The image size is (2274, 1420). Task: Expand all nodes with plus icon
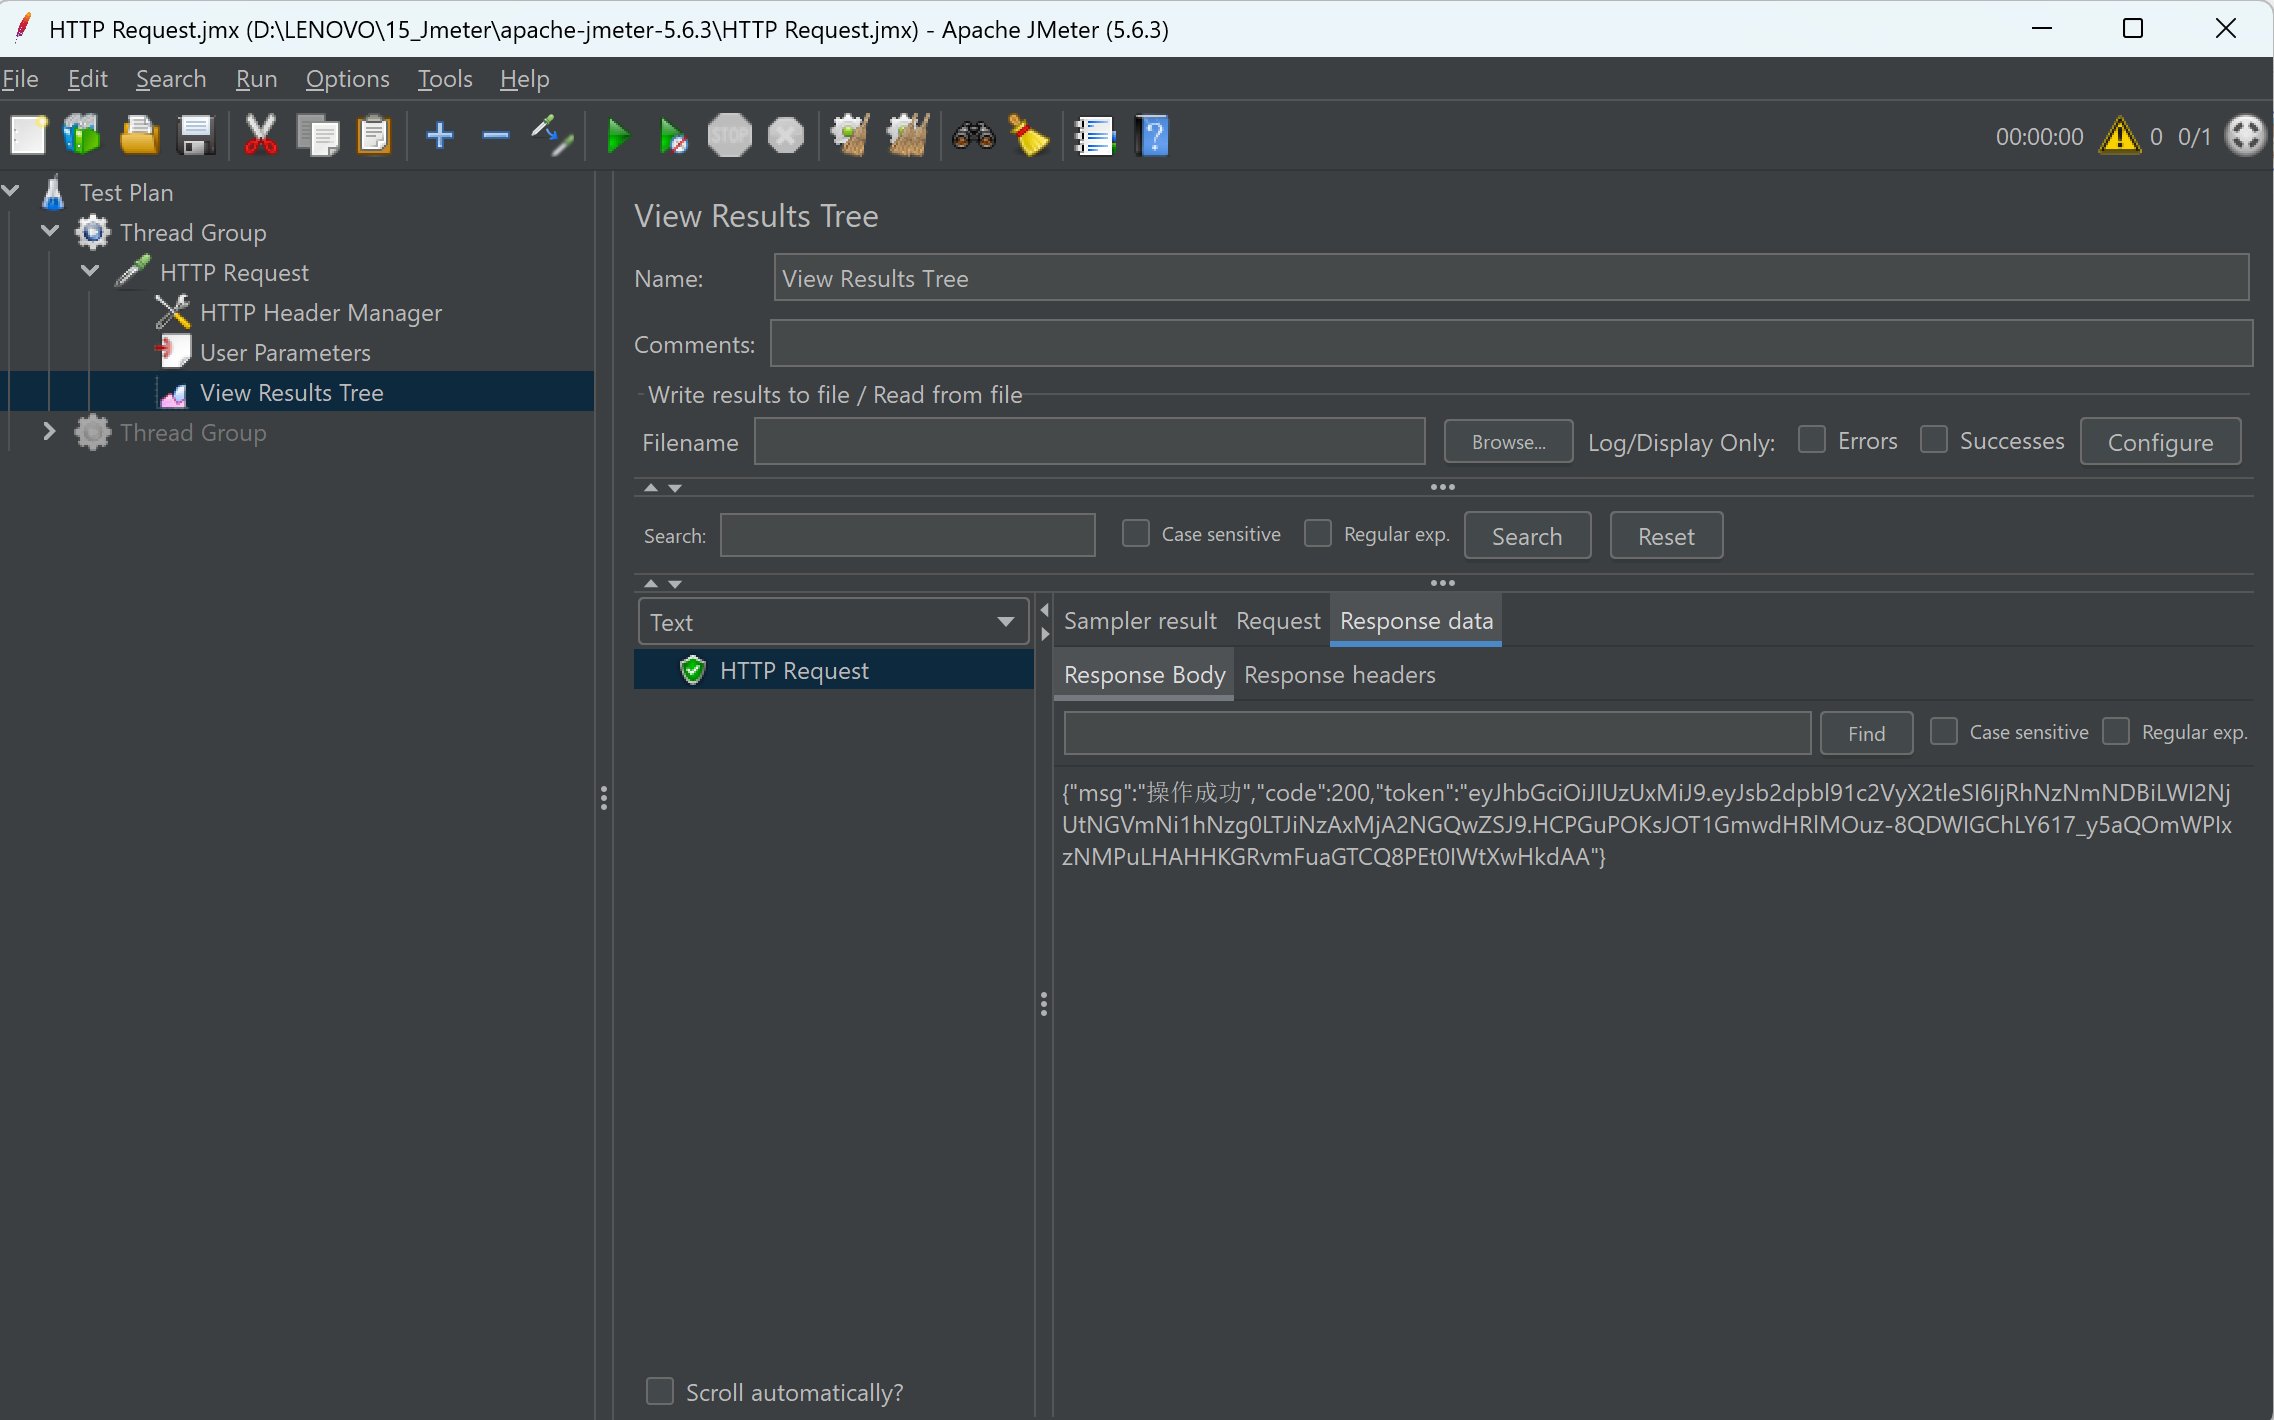[x=440, y=135]
